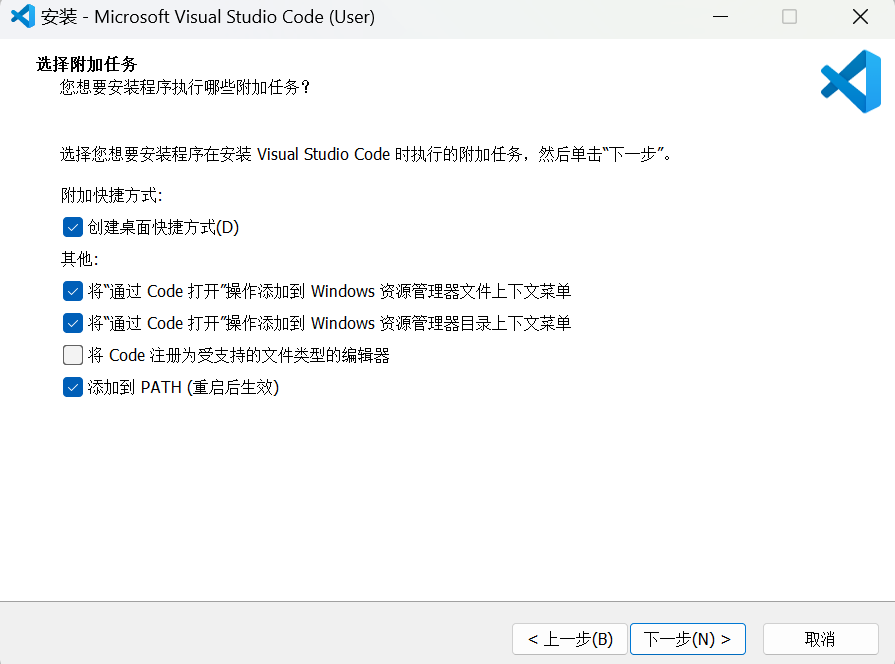Click the 将 Code 注册为受支持的文件类型的编辑器 label
This screenshot has width=895, height=664.
239,355
